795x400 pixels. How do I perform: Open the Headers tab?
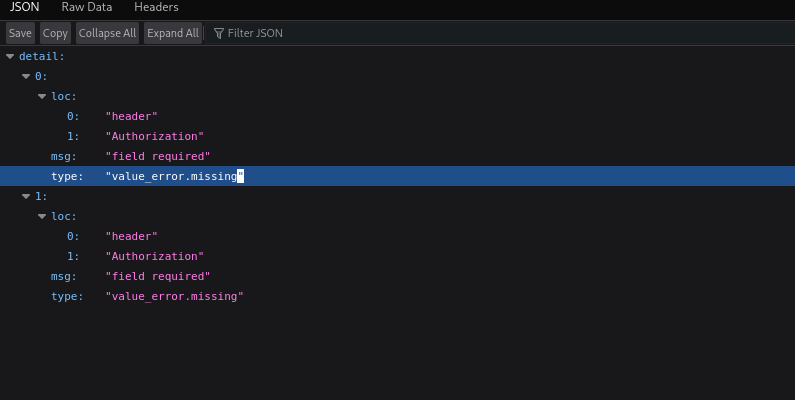coord(156,7)
